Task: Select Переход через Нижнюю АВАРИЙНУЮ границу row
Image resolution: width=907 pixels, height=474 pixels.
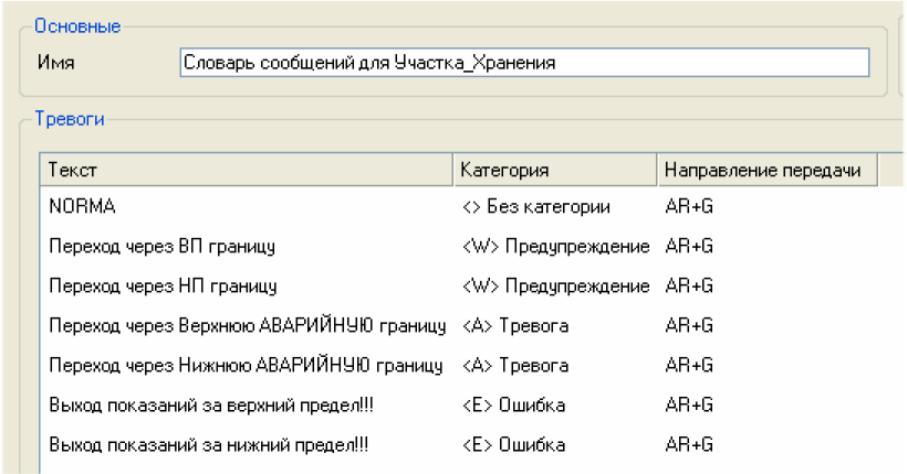Action: click(471, 366)
